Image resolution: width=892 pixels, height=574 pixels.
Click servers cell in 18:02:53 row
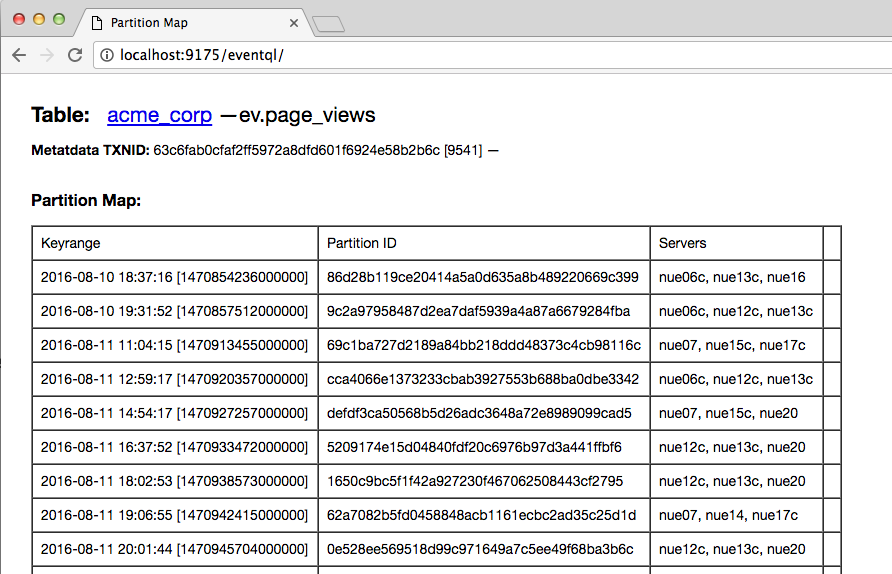click(737, 481)
